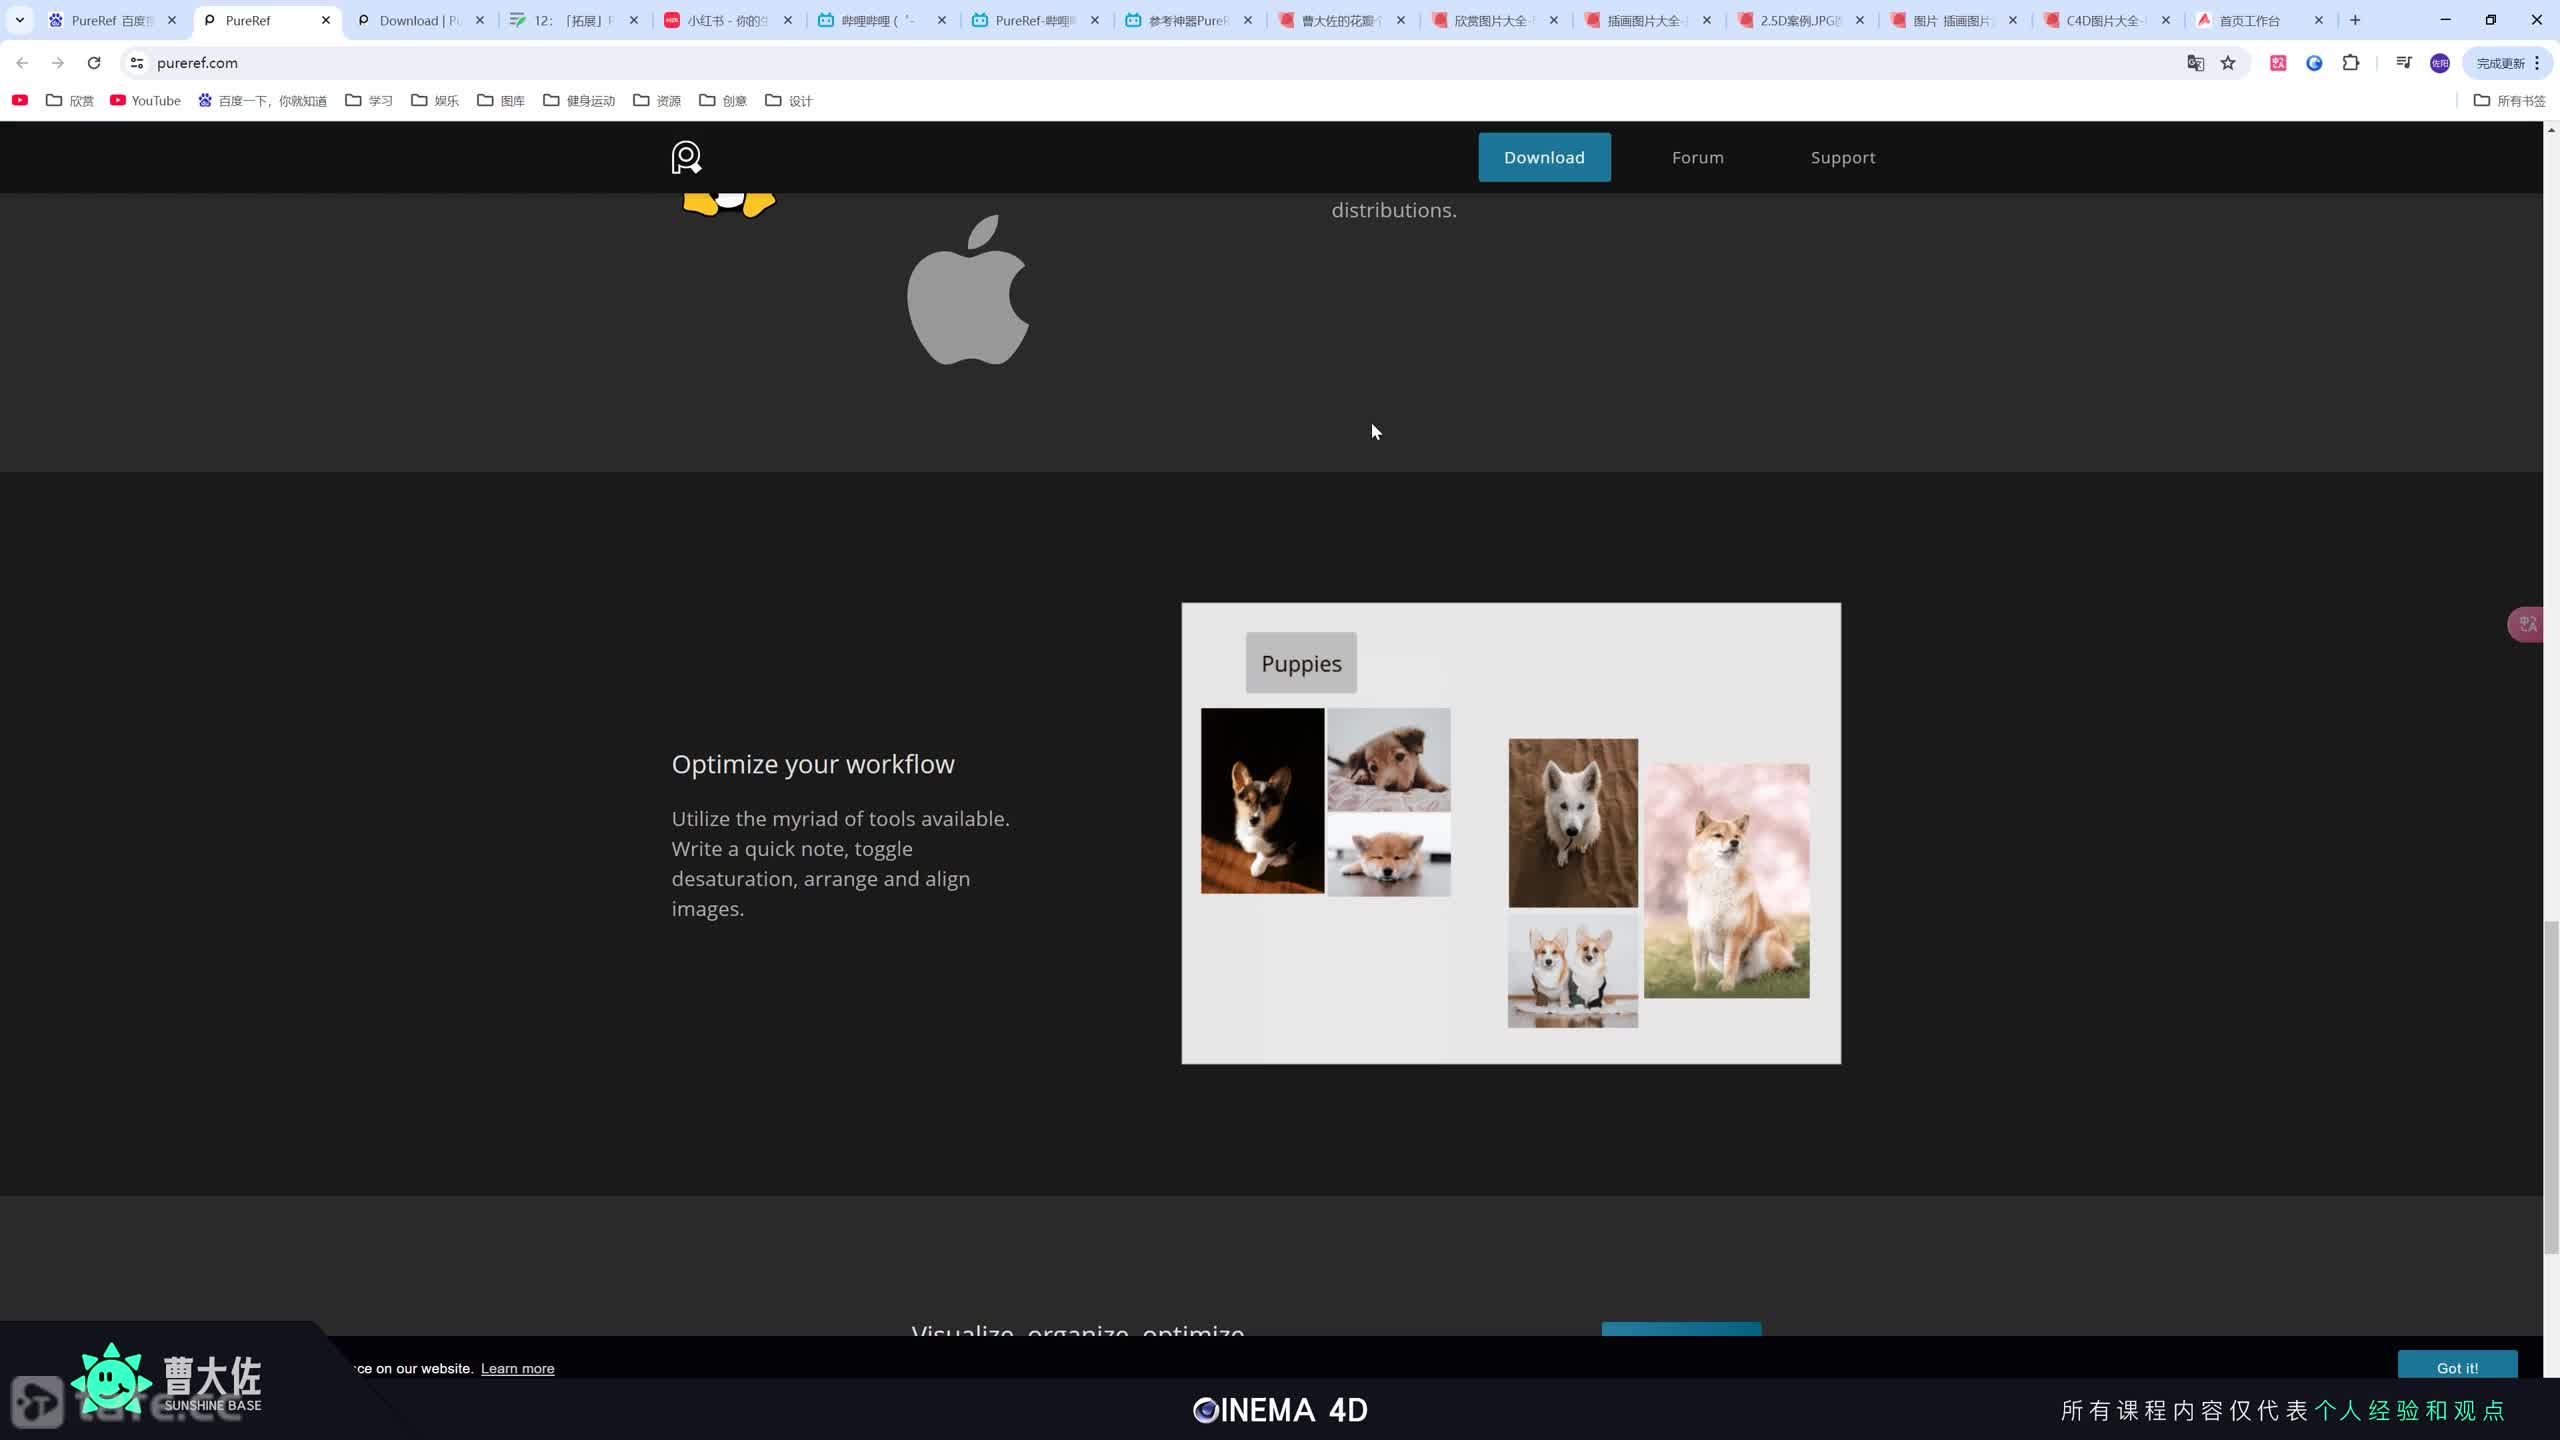Open the Forum menu item
This screenshot has width=2560, height=1440.
point(1697,158)
